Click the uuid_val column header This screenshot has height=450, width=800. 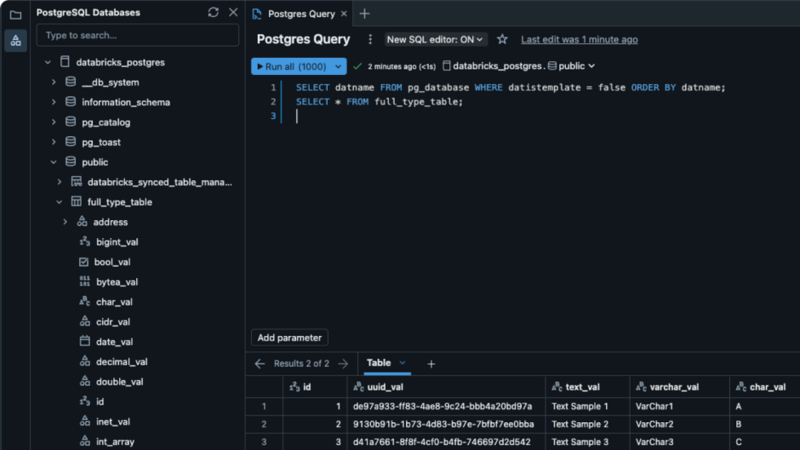[x=446, y=387]
